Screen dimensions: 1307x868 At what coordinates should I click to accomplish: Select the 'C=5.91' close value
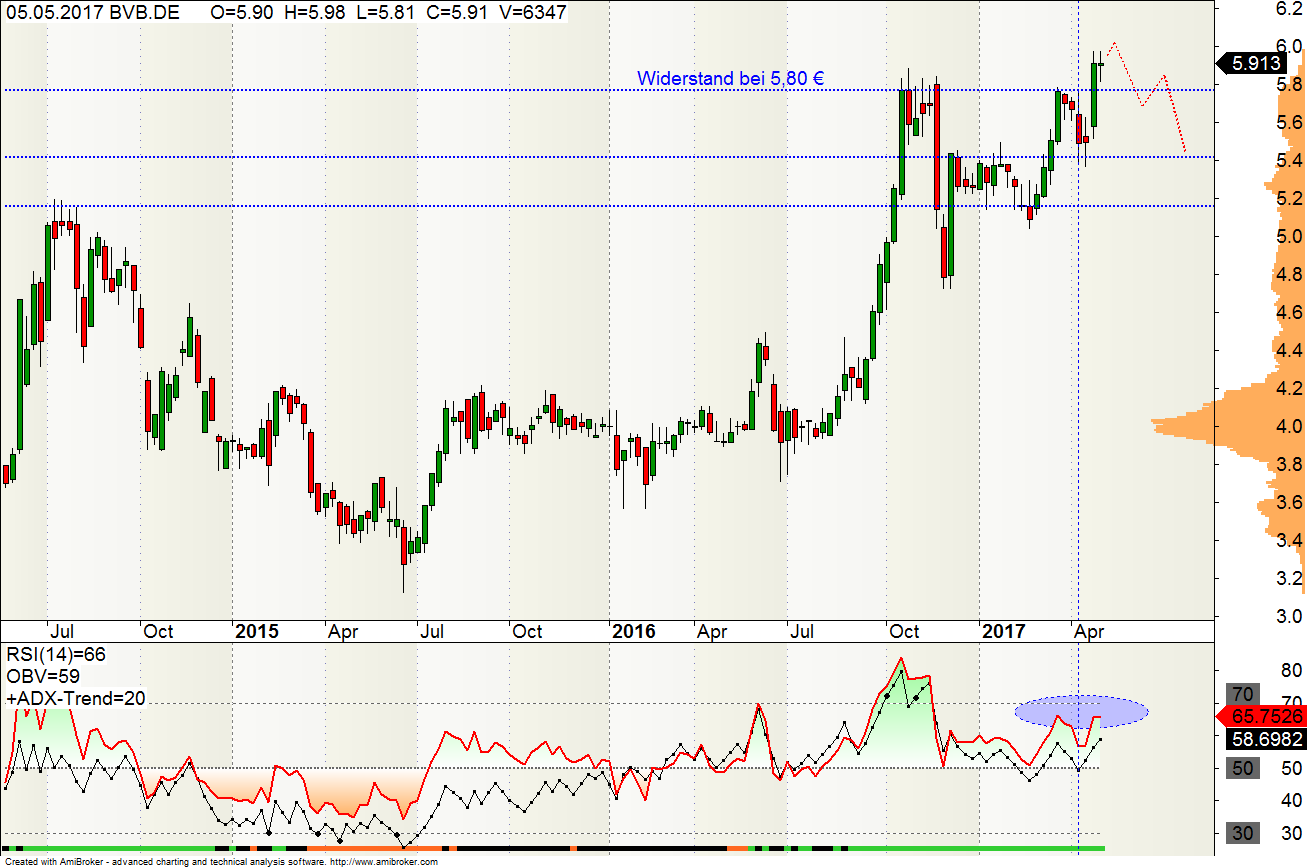(456, 11)
